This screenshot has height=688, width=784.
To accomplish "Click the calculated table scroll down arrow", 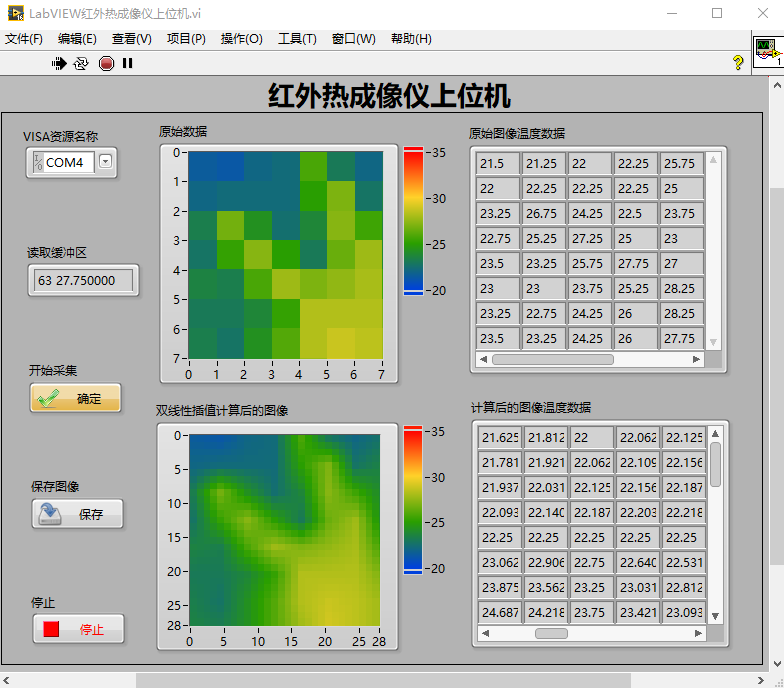I will pyautogui.click(x=716, y=616).
